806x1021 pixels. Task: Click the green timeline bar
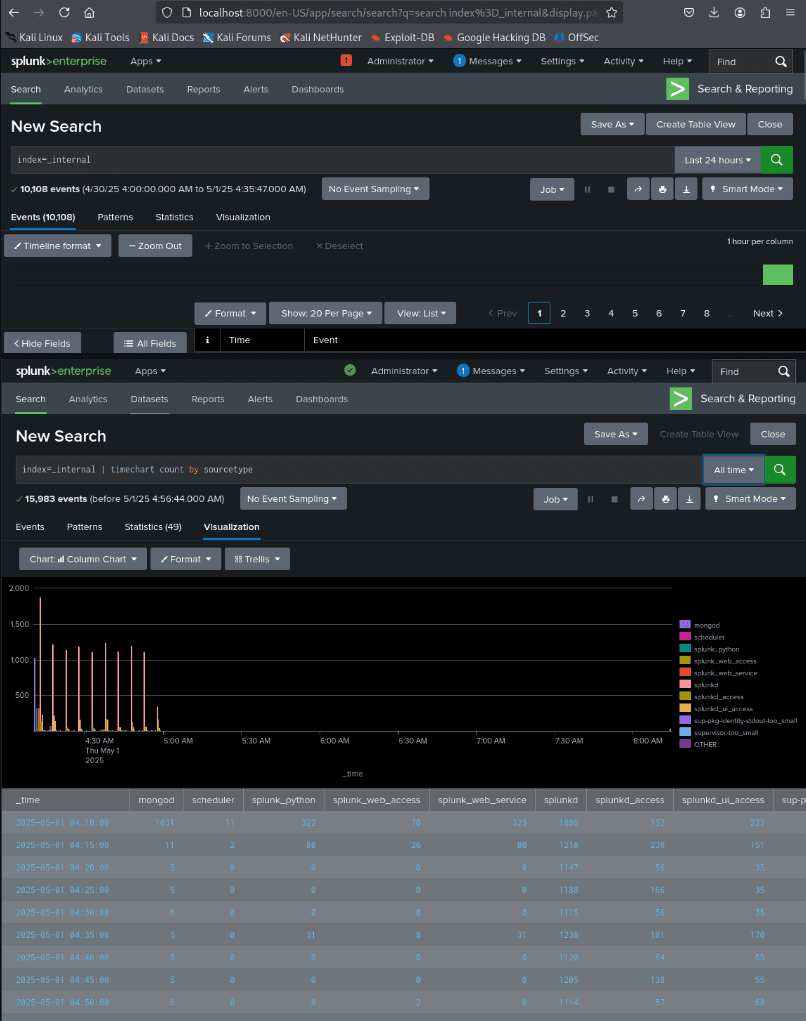point(778,275)
